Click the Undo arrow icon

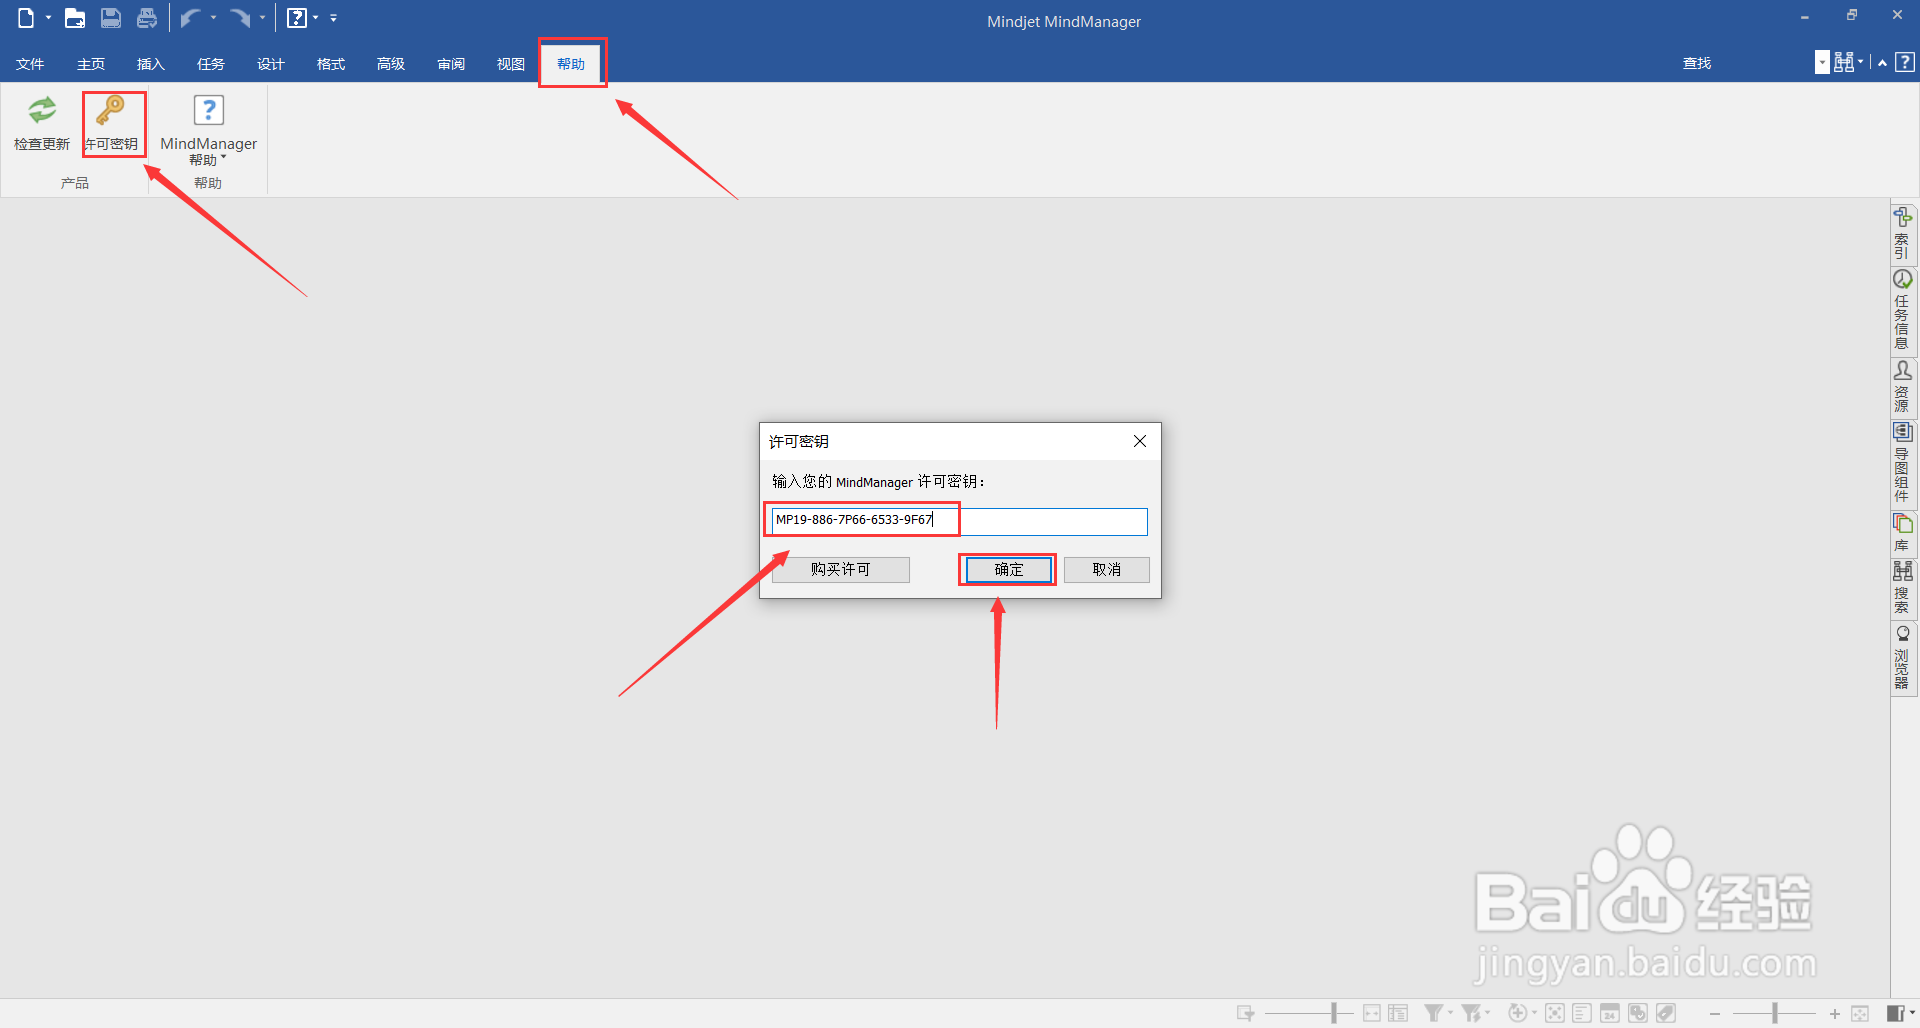(x=190, y=18)
